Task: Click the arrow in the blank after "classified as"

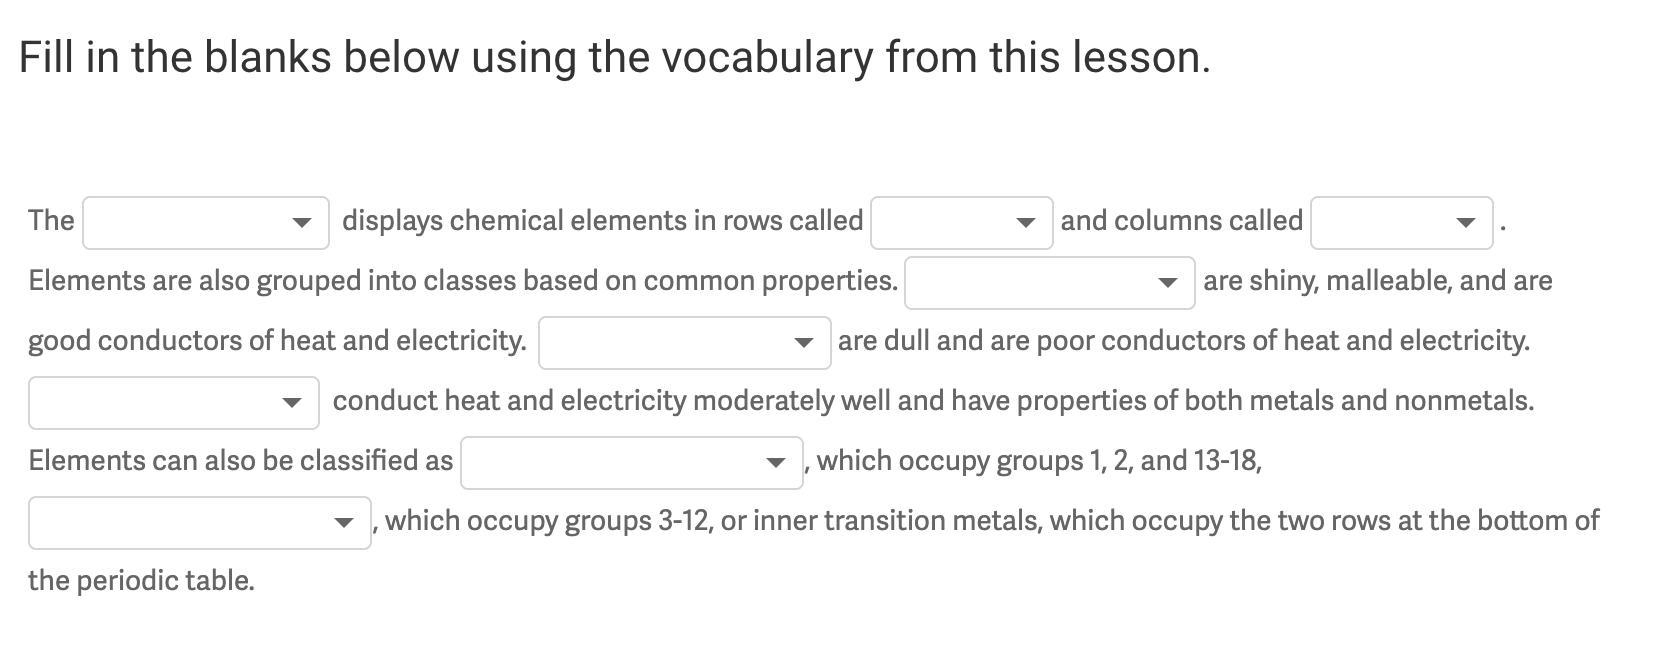Action: [775, 463]
